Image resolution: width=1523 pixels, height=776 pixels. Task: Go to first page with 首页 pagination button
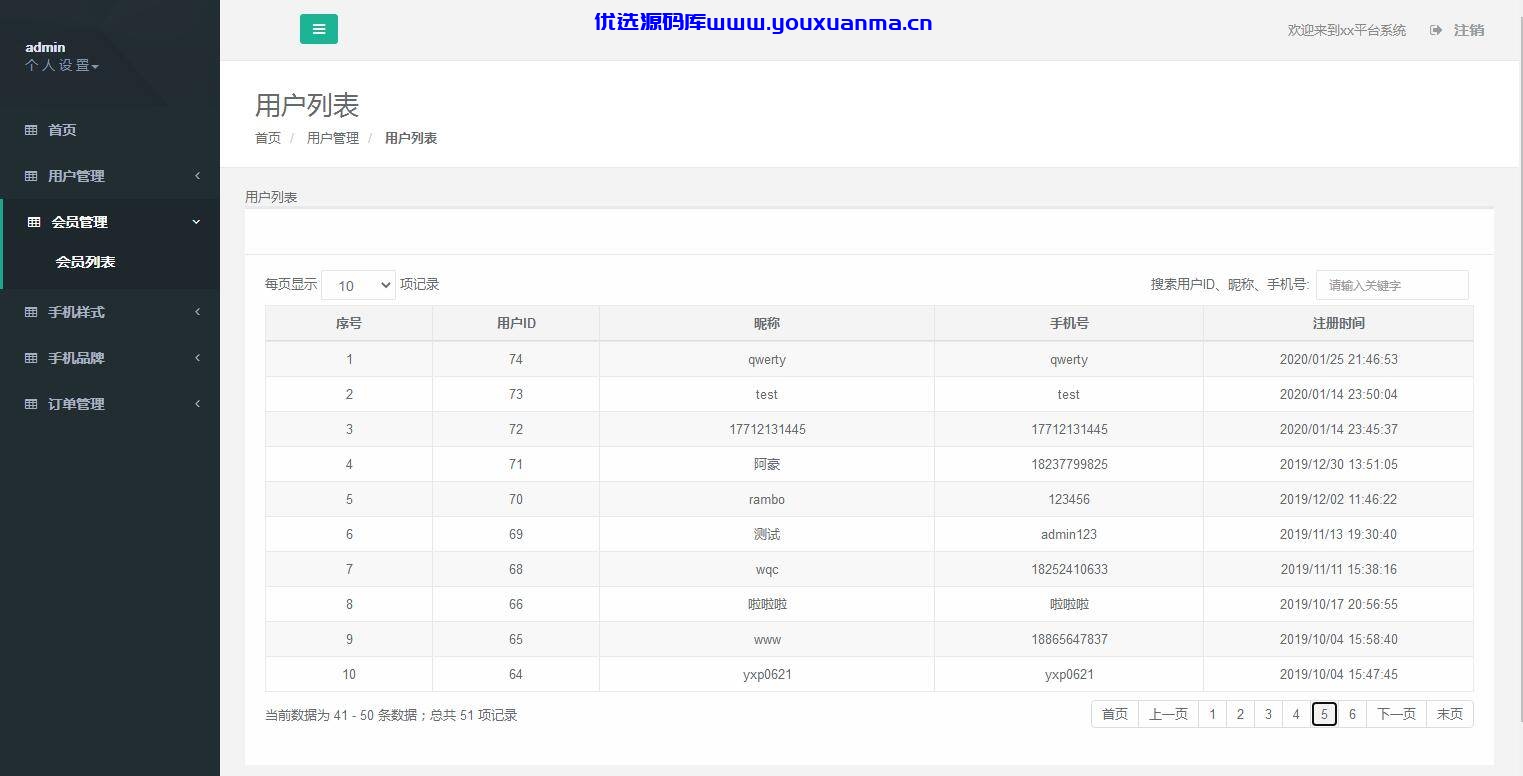tap(1115, 714)
